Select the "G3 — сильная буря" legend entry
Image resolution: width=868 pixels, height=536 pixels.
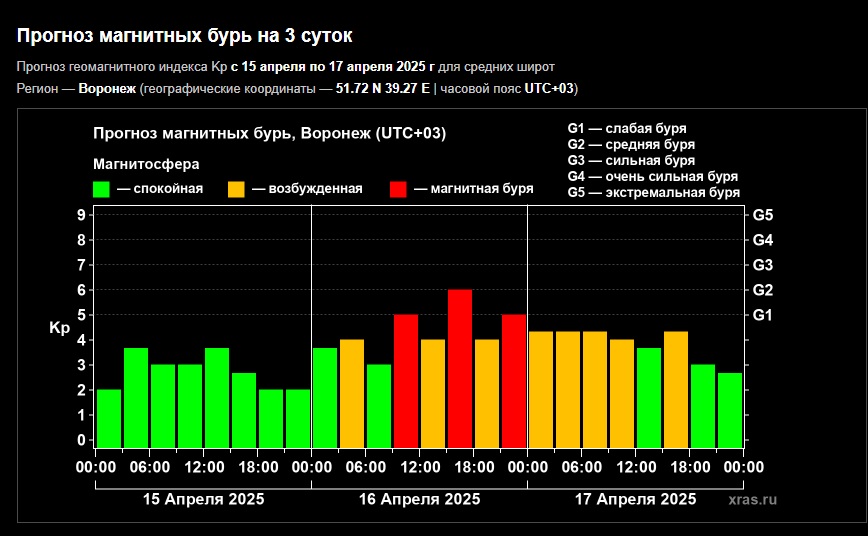point(644,160)
